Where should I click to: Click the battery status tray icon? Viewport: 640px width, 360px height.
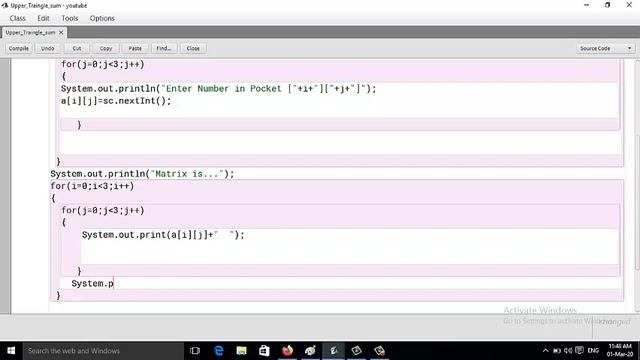(x=557, y=351)
